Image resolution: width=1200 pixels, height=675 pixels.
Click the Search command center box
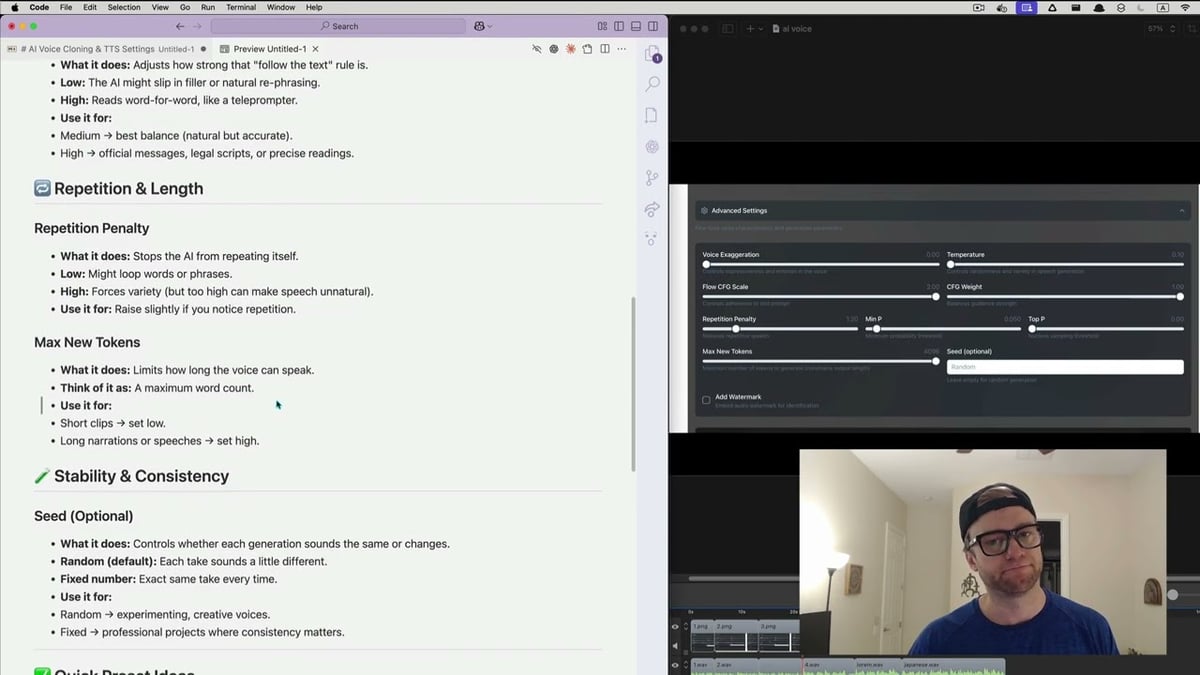[339, 26]
